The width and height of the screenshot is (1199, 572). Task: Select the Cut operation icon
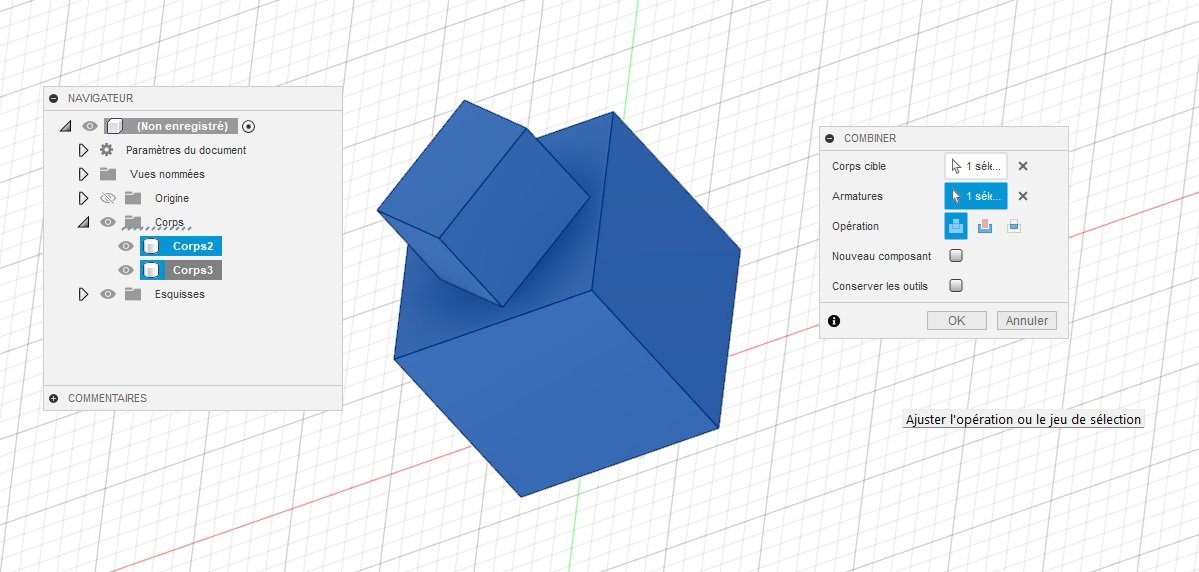[985, 226]
